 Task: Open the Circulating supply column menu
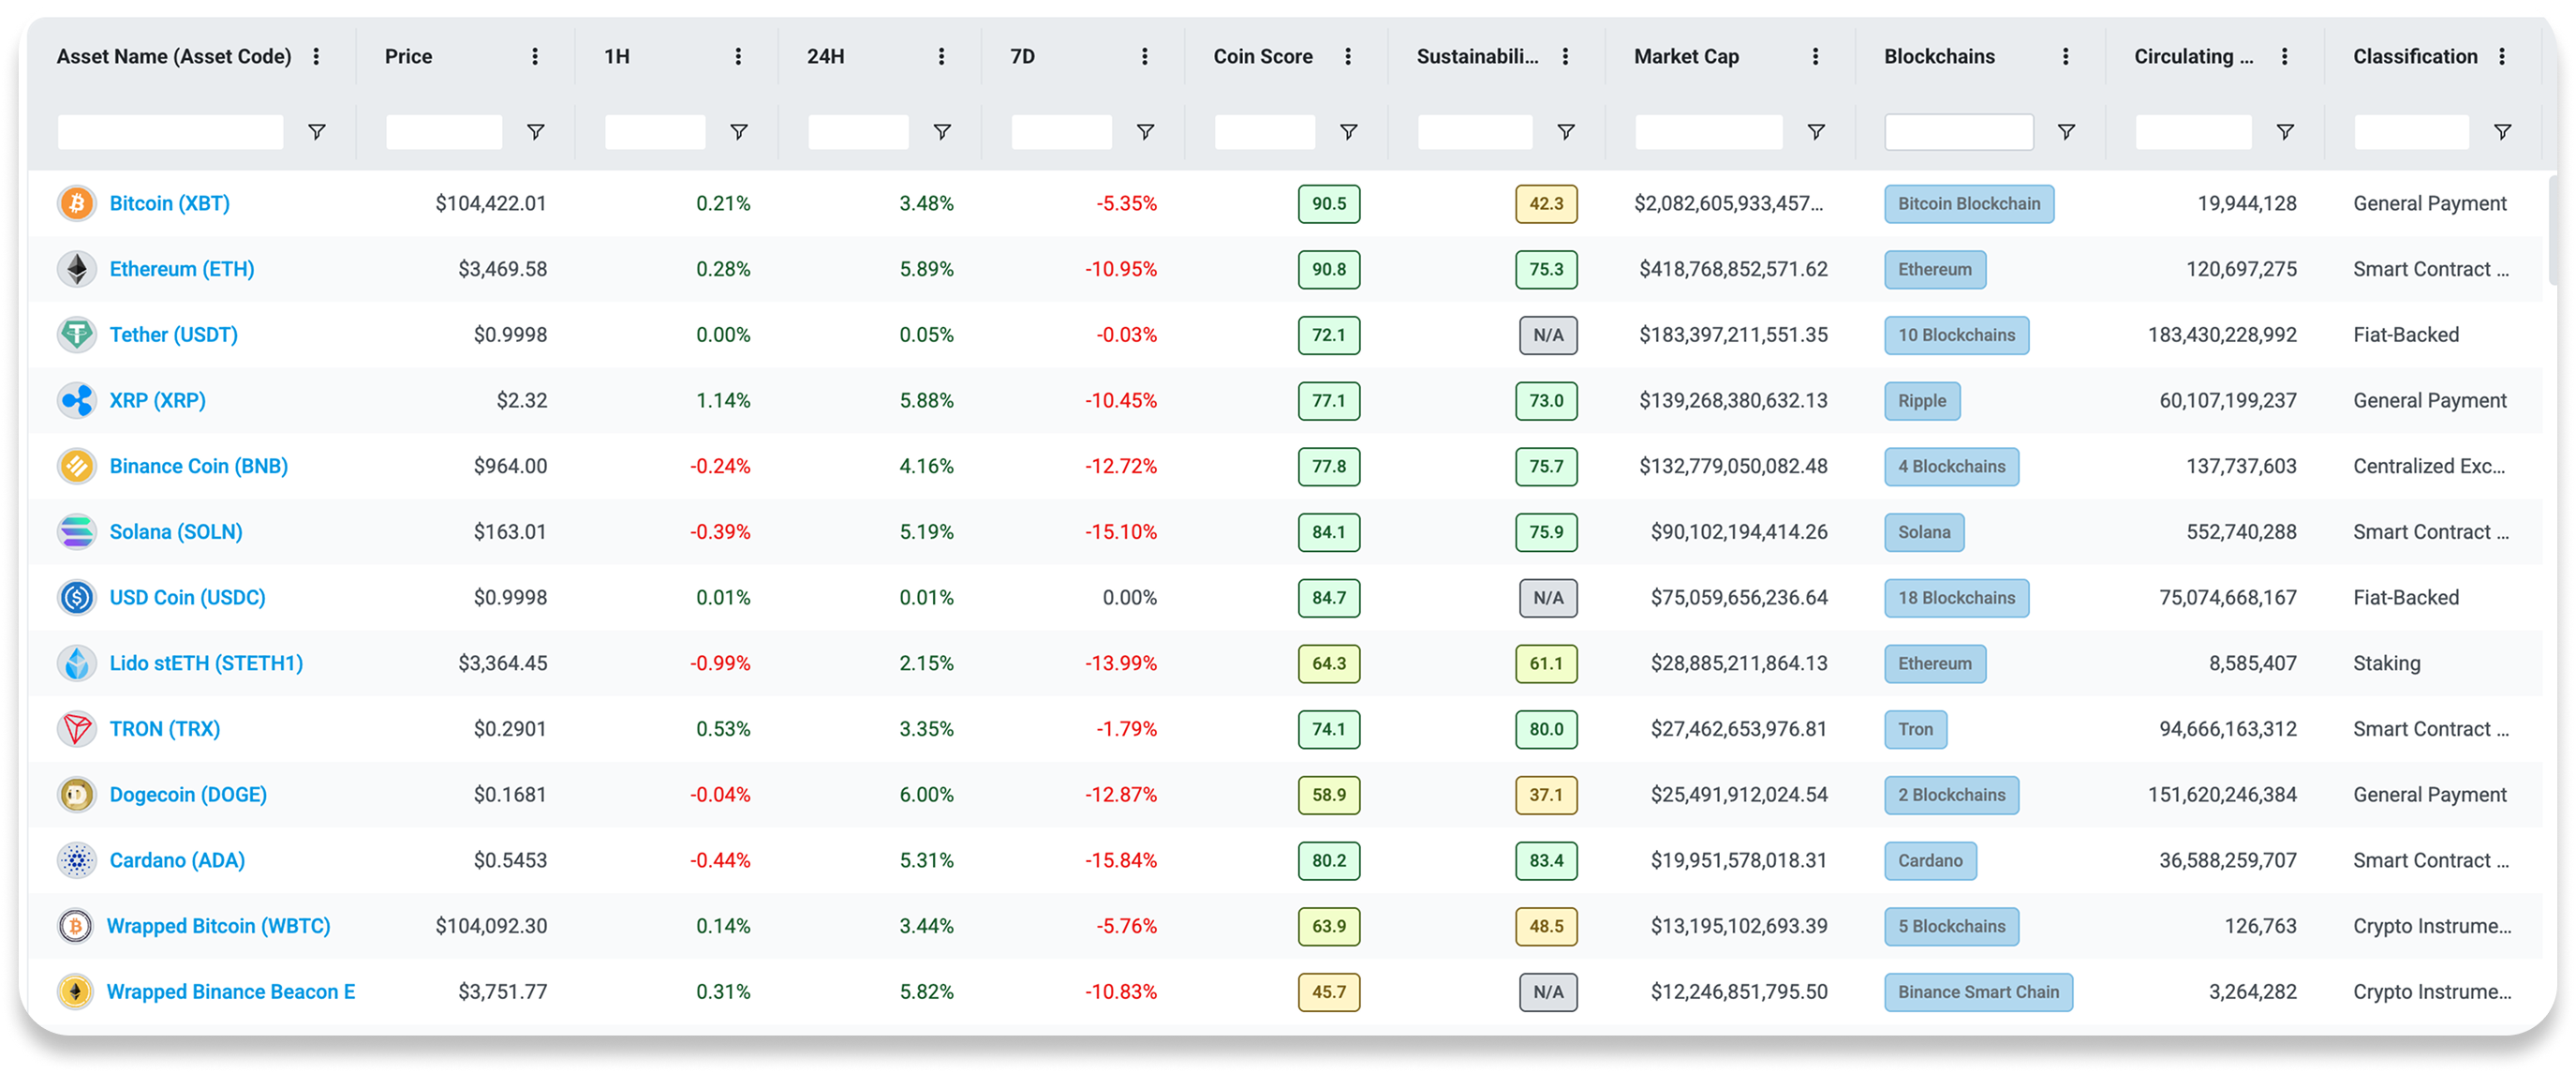tap(2285, 57)
